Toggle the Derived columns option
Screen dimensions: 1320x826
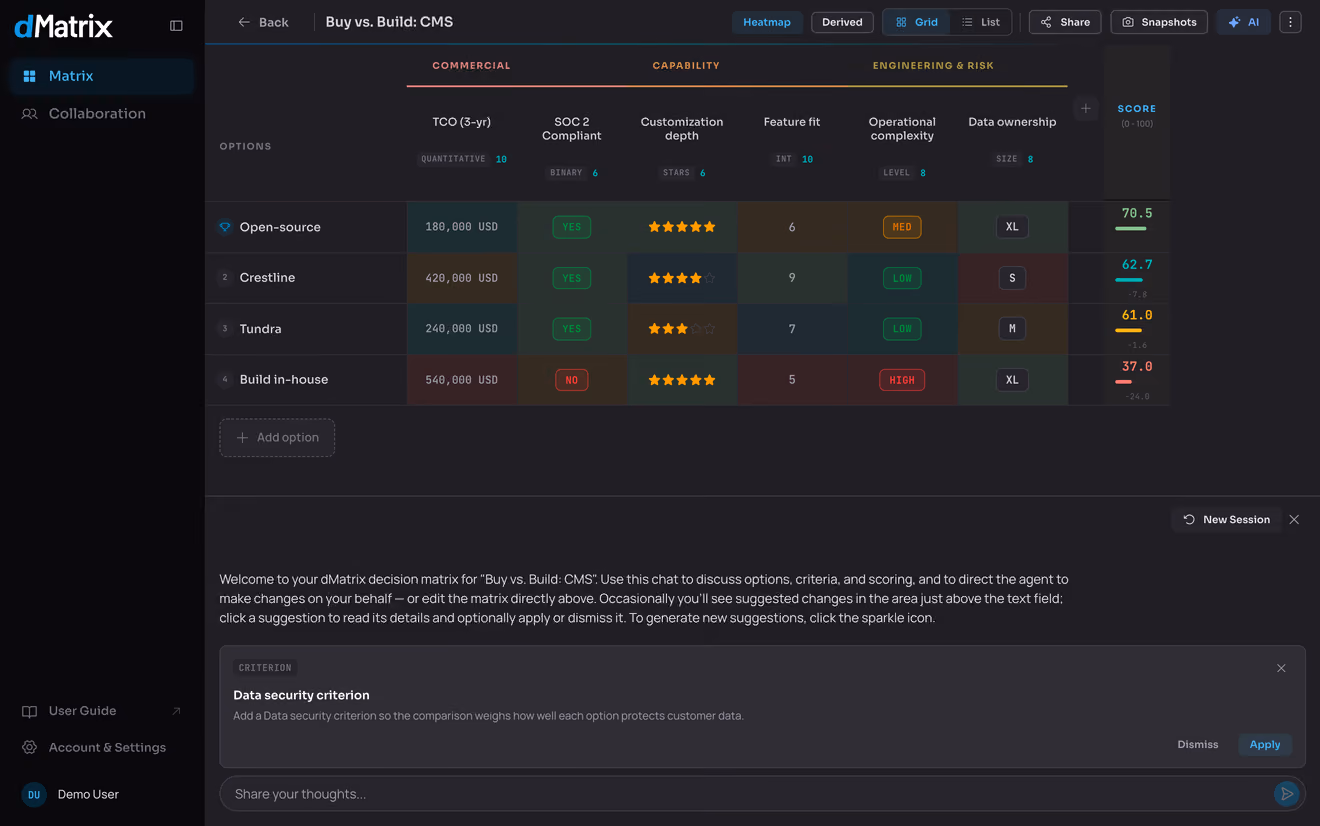pos(842,22)
